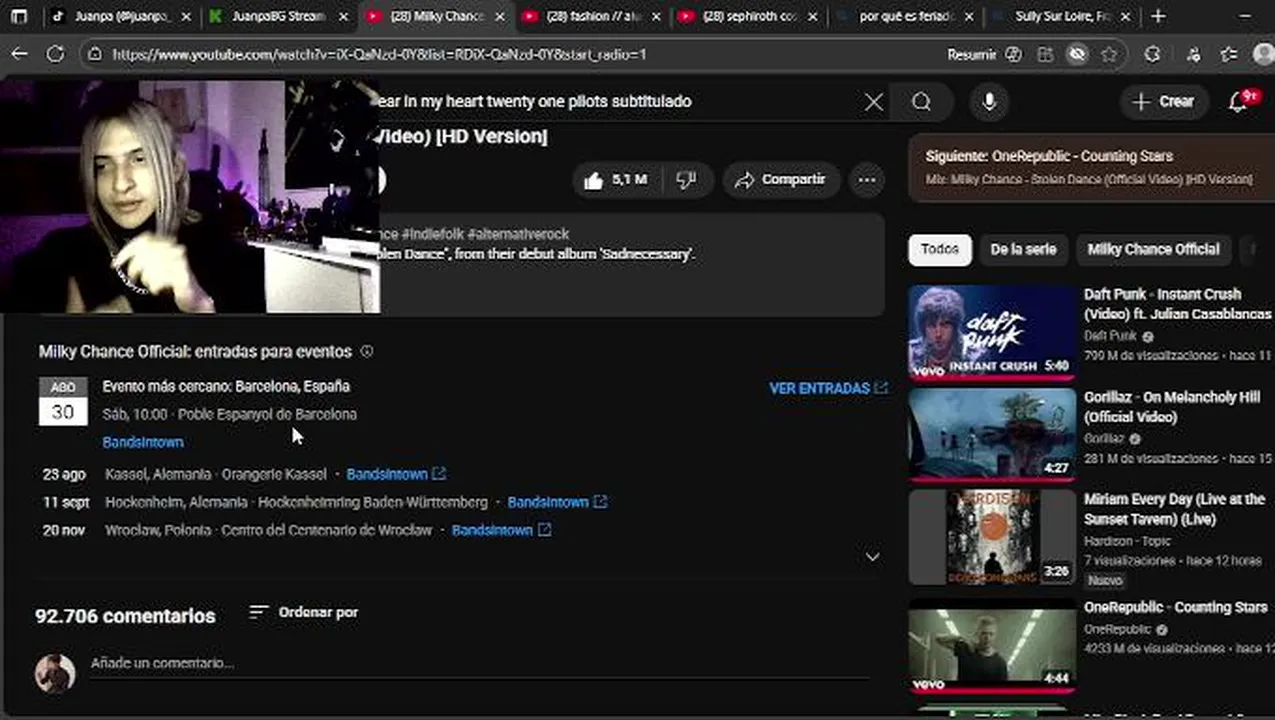The width and height of the screenshot is (1275, 720).
Task: Click the Crear button
Action: [1163, 101]
